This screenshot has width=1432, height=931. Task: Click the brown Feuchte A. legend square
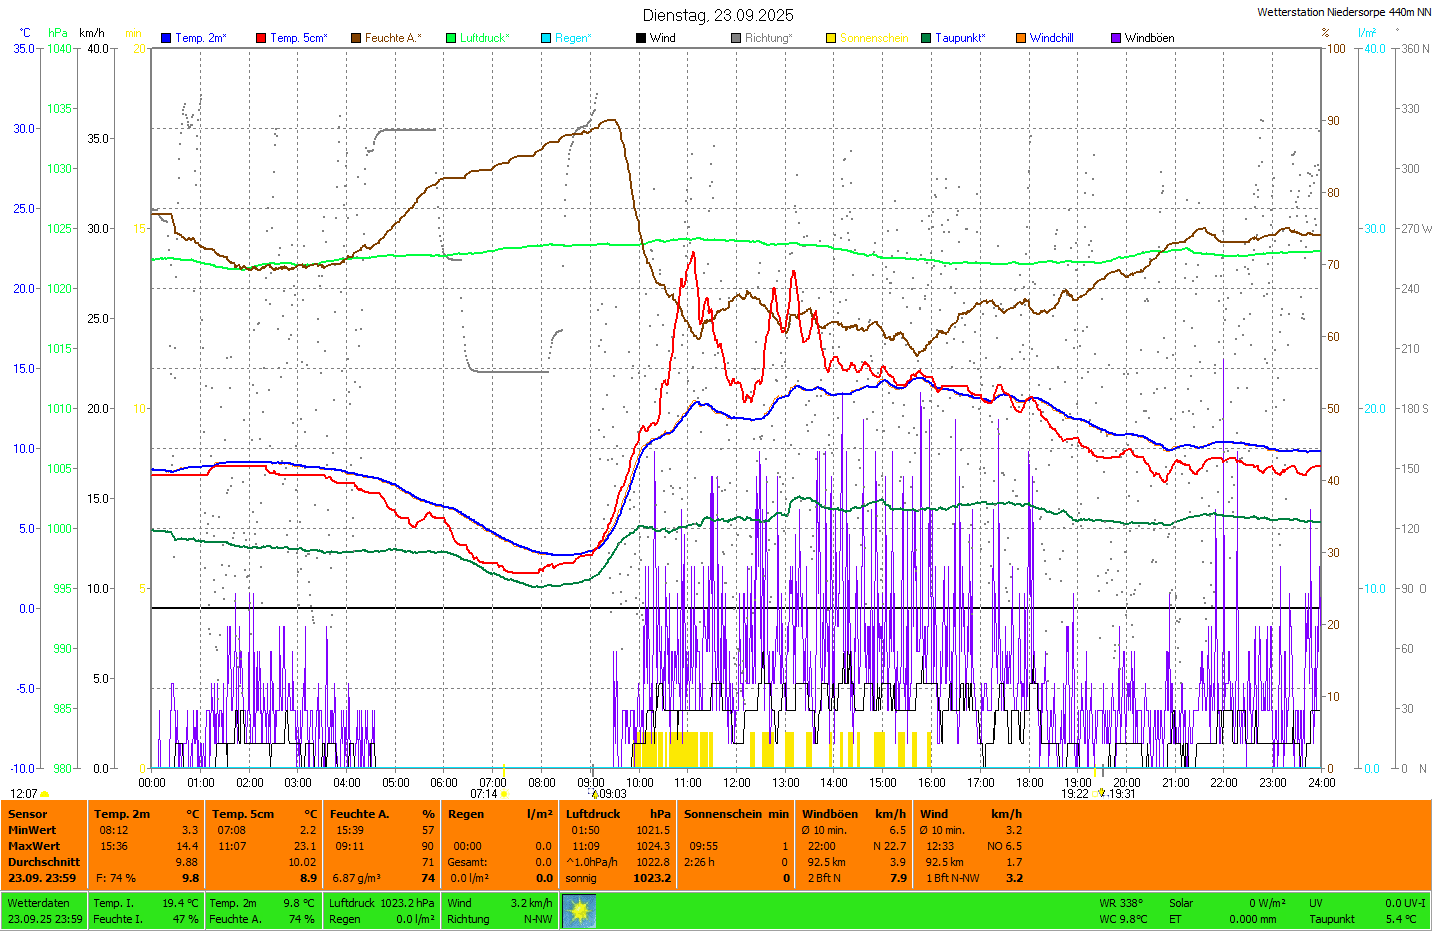[356, 38]
